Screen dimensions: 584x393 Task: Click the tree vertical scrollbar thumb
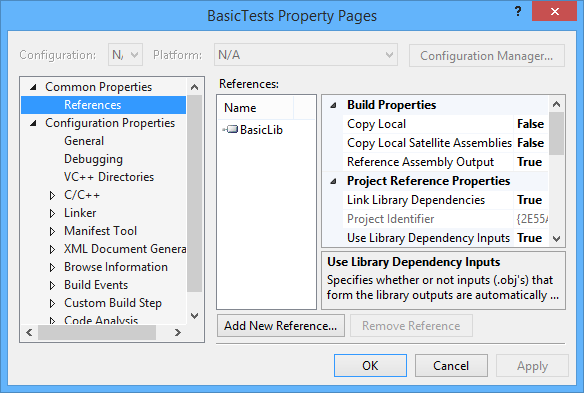click(x=194, y=193)
